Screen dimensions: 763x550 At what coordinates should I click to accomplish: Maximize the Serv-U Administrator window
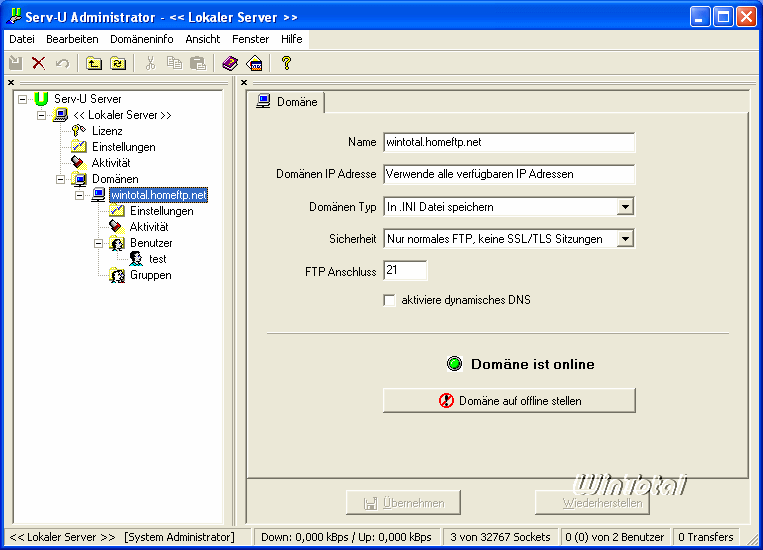pyautogui.click(x=723, y=17)
